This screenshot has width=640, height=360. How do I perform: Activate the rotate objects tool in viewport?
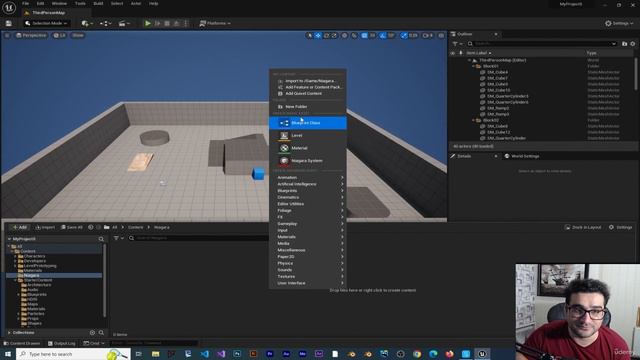pos(326,36)
